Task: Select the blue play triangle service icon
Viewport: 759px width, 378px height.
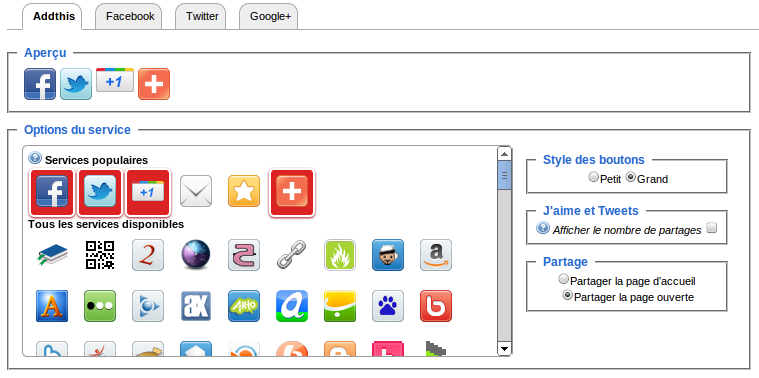Action: 148,306
